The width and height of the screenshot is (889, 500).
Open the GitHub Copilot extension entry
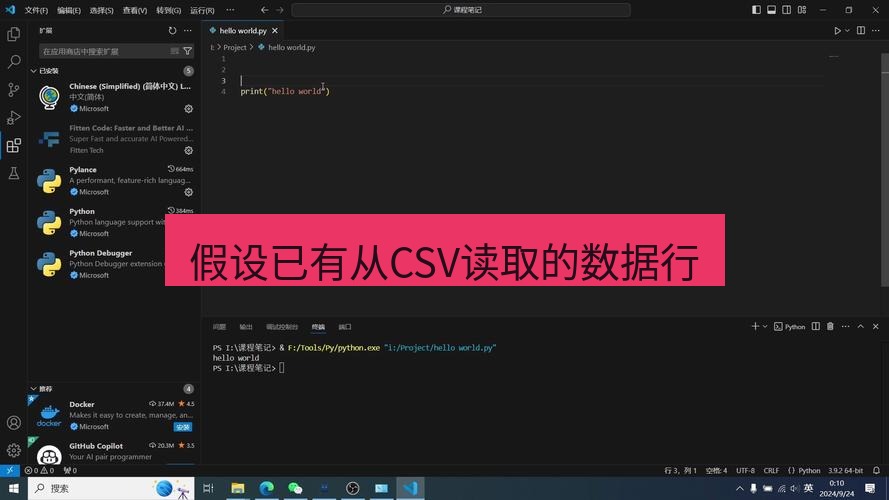114,451
